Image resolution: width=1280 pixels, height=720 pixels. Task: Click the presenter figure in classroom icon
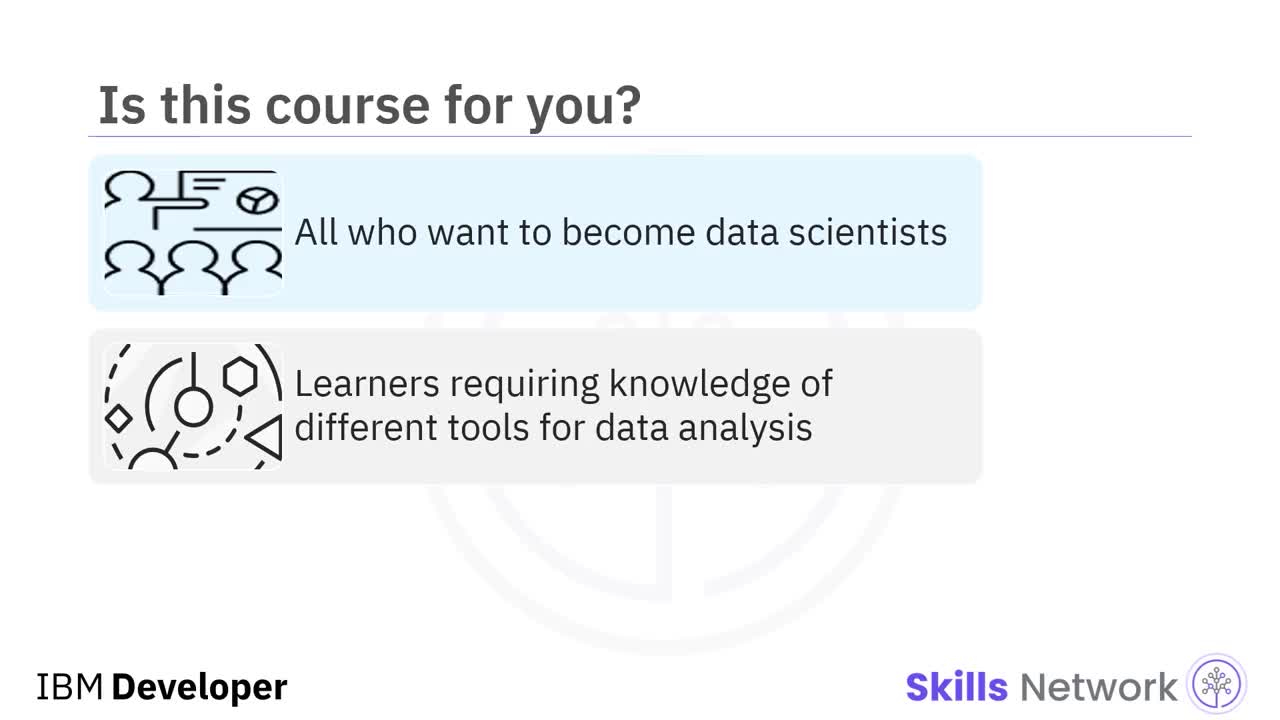pos(131,190)
